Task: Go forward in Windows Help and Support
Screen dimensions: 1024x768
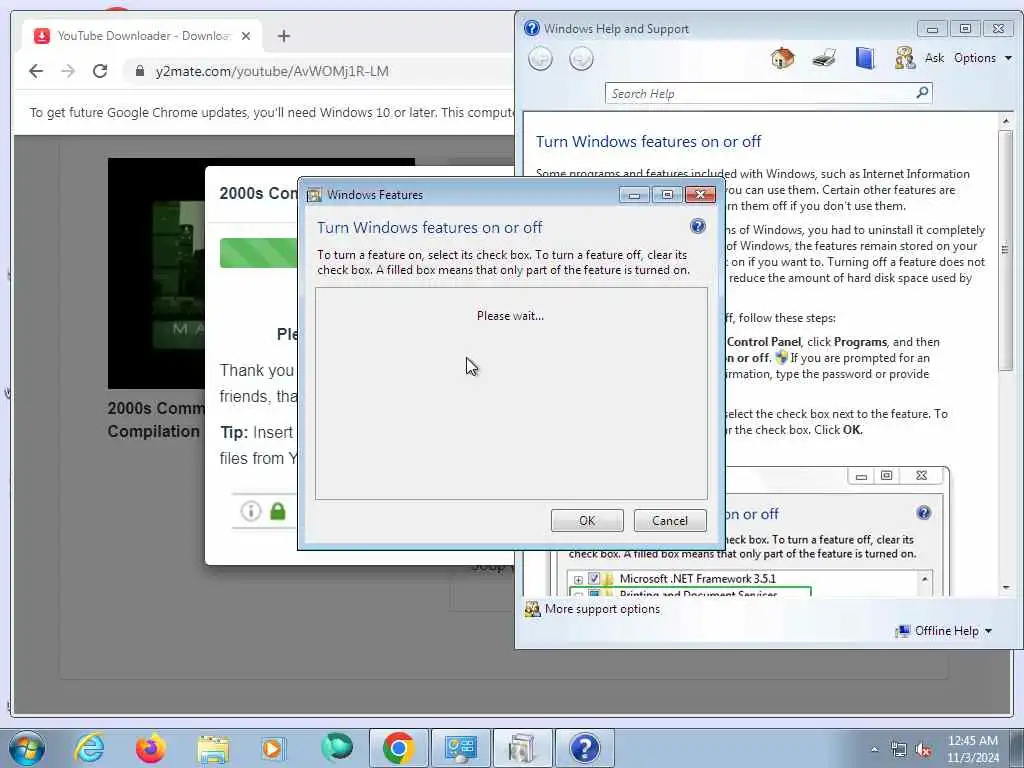Action: (x=581, y=59)
